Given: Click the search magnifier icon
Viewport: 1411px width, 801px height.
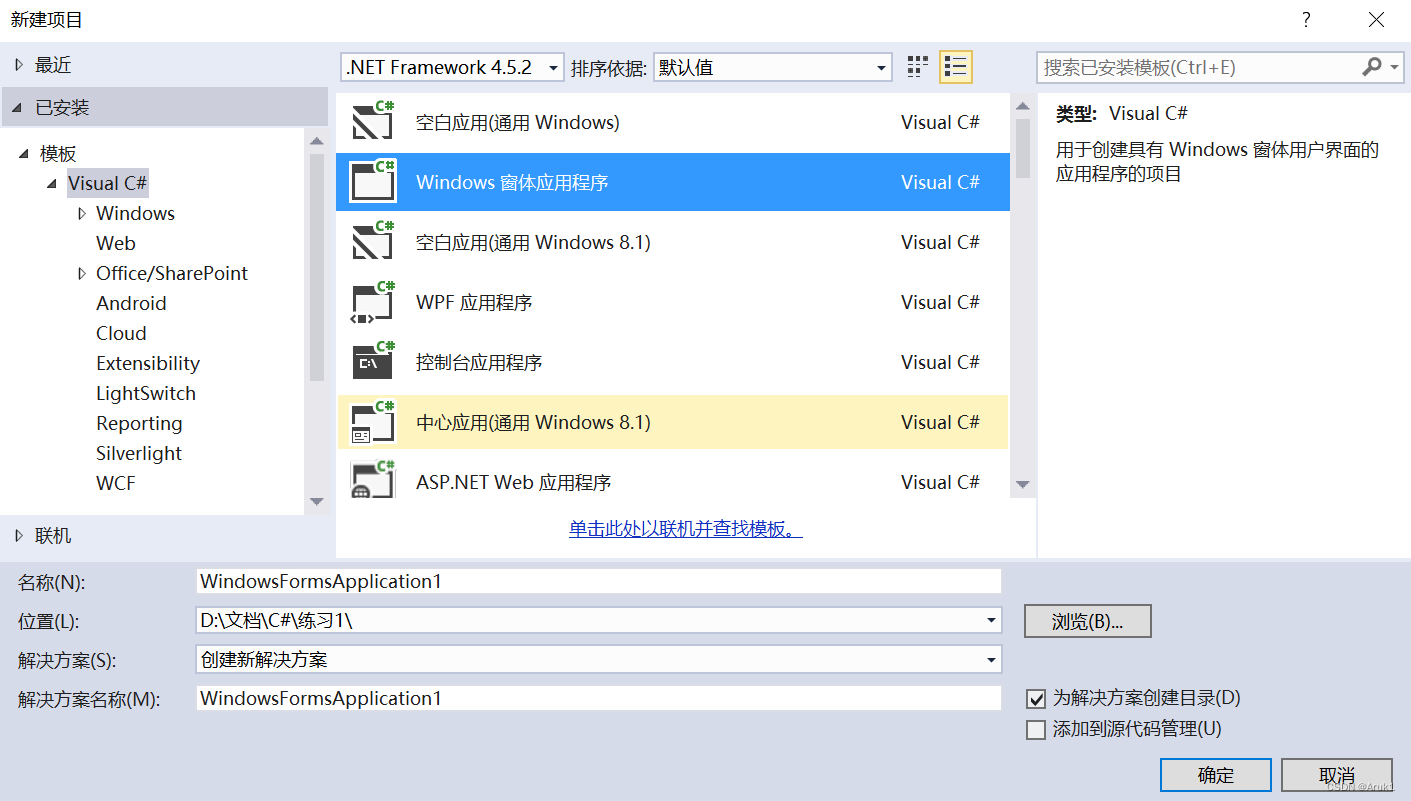Looking at the screenshot, I should click(1371, 66).
